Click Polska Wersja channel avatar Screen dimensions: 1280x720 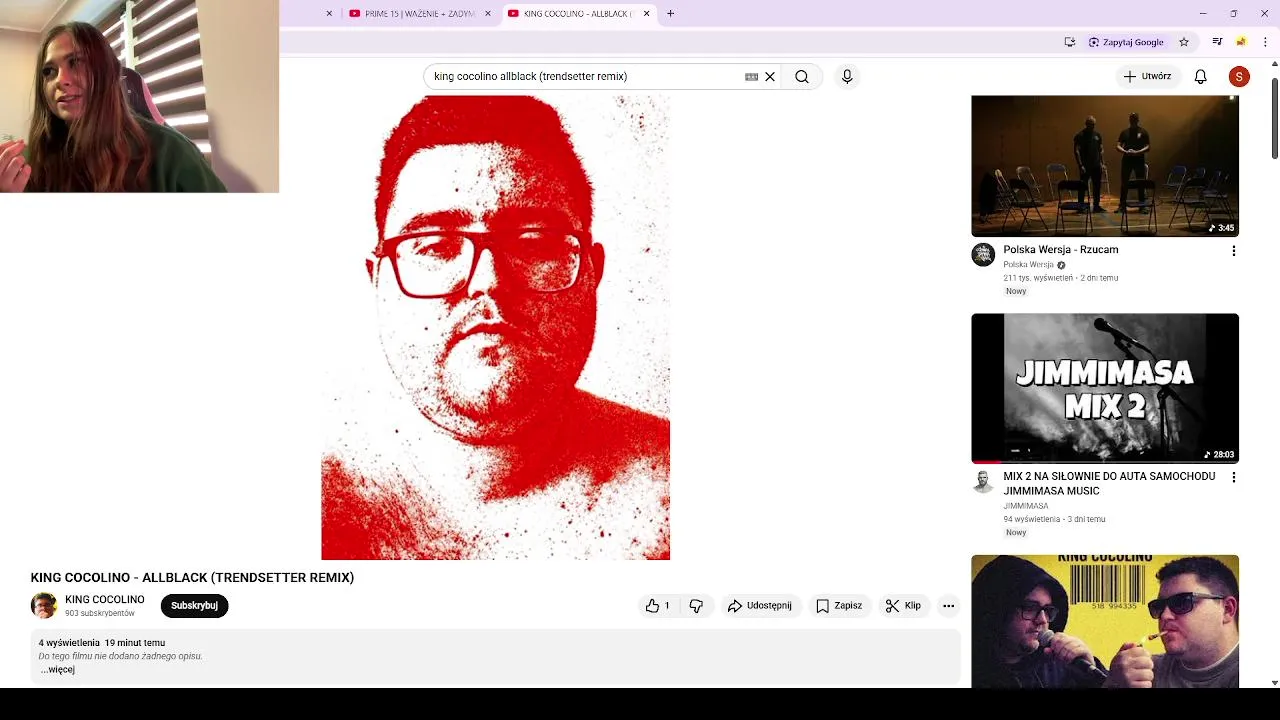pyautogui.click(x=983, y=255)
